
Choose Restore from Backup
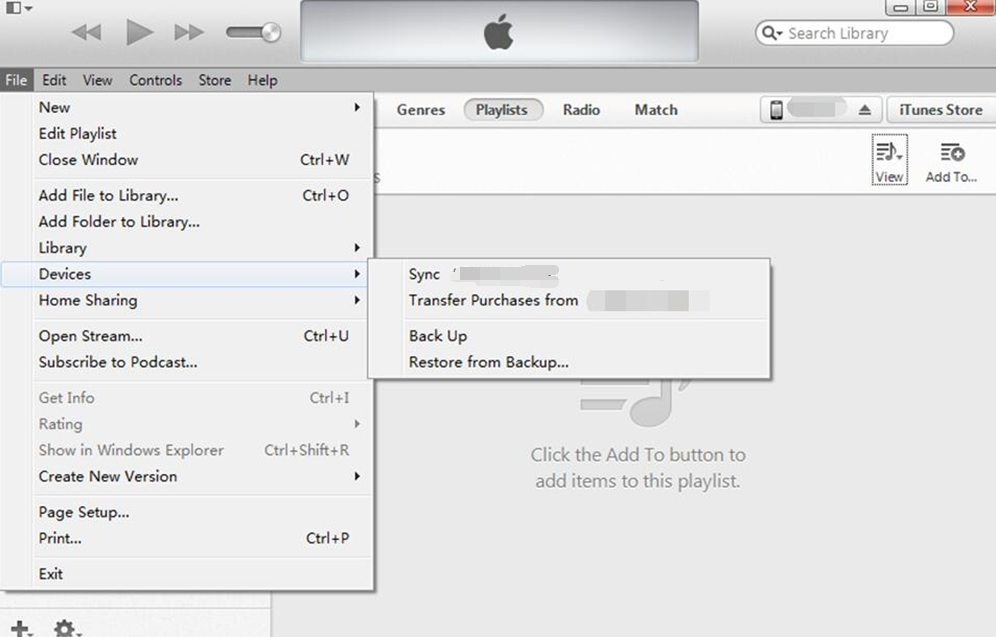click(569, 361)
